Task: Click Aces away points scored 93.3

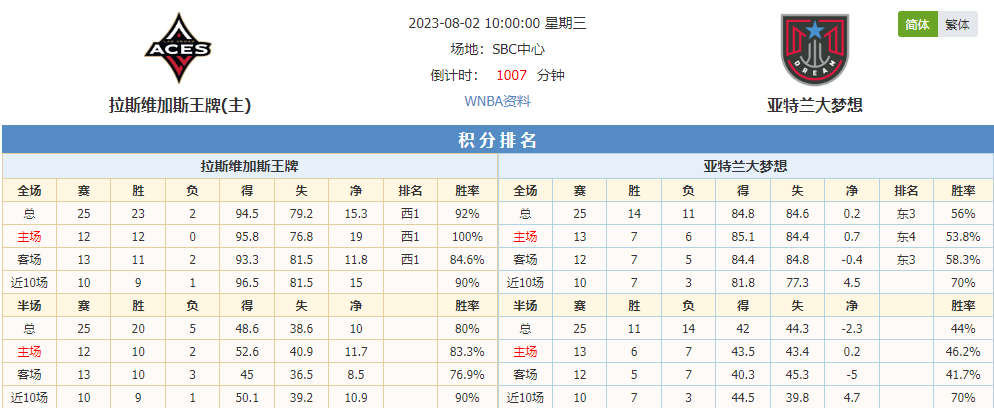Action: [247, 260]
